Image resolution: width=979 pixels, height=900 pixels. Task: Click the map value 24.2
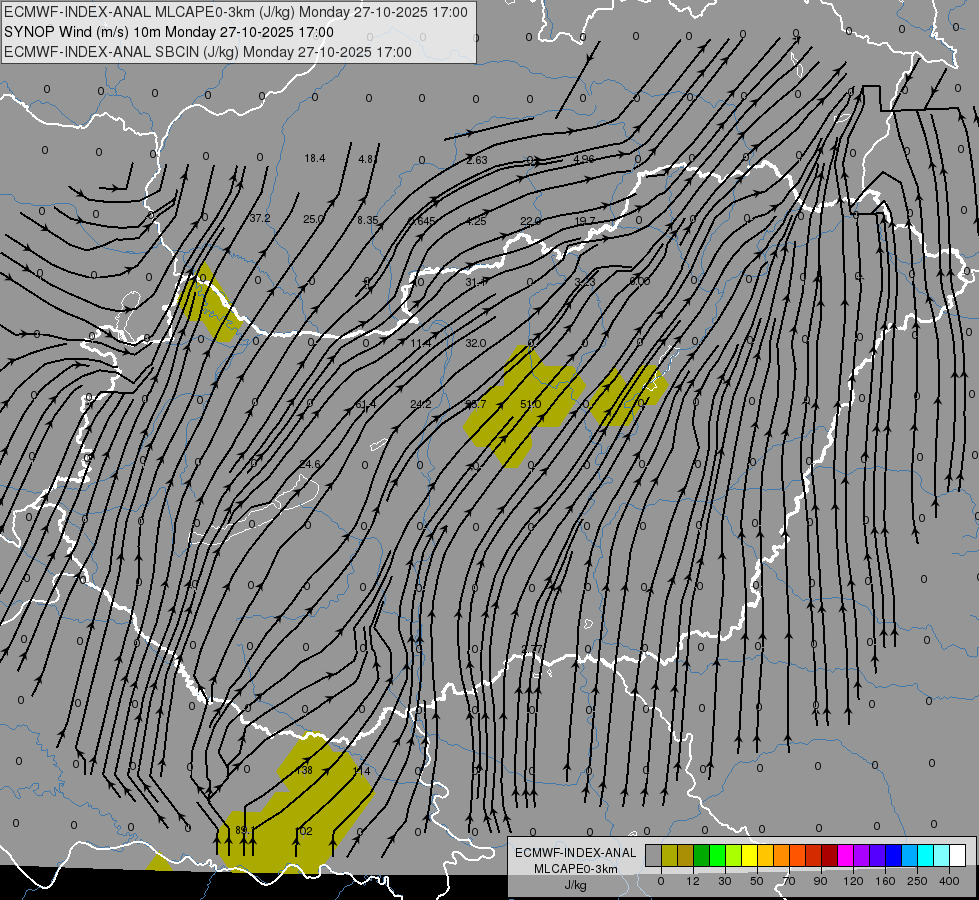tap(420, 405)
